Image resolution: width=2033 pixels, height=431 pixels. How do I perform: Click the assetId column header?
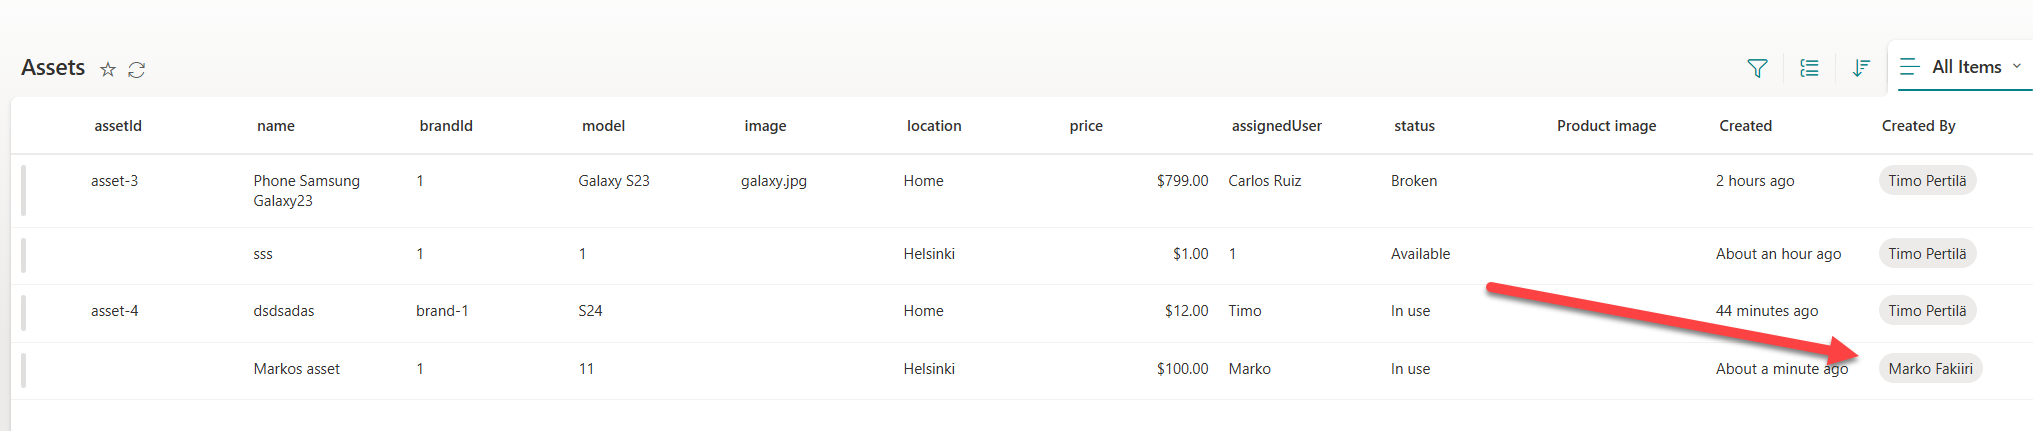click(x=118, y=126)
